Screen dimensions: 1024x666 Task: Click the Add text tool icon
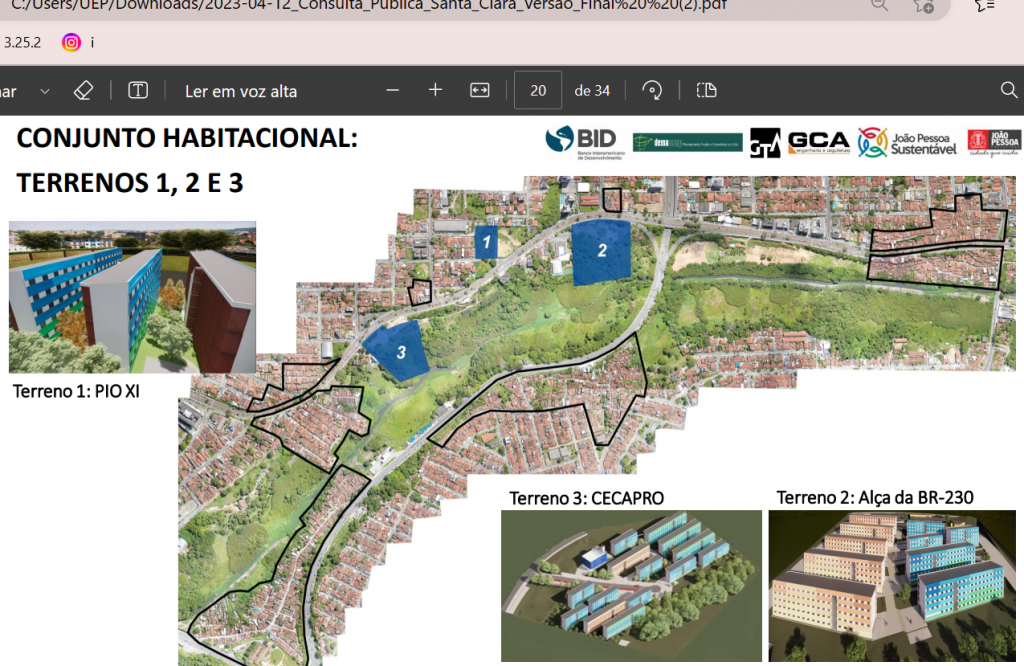click(x=138, y=91)
